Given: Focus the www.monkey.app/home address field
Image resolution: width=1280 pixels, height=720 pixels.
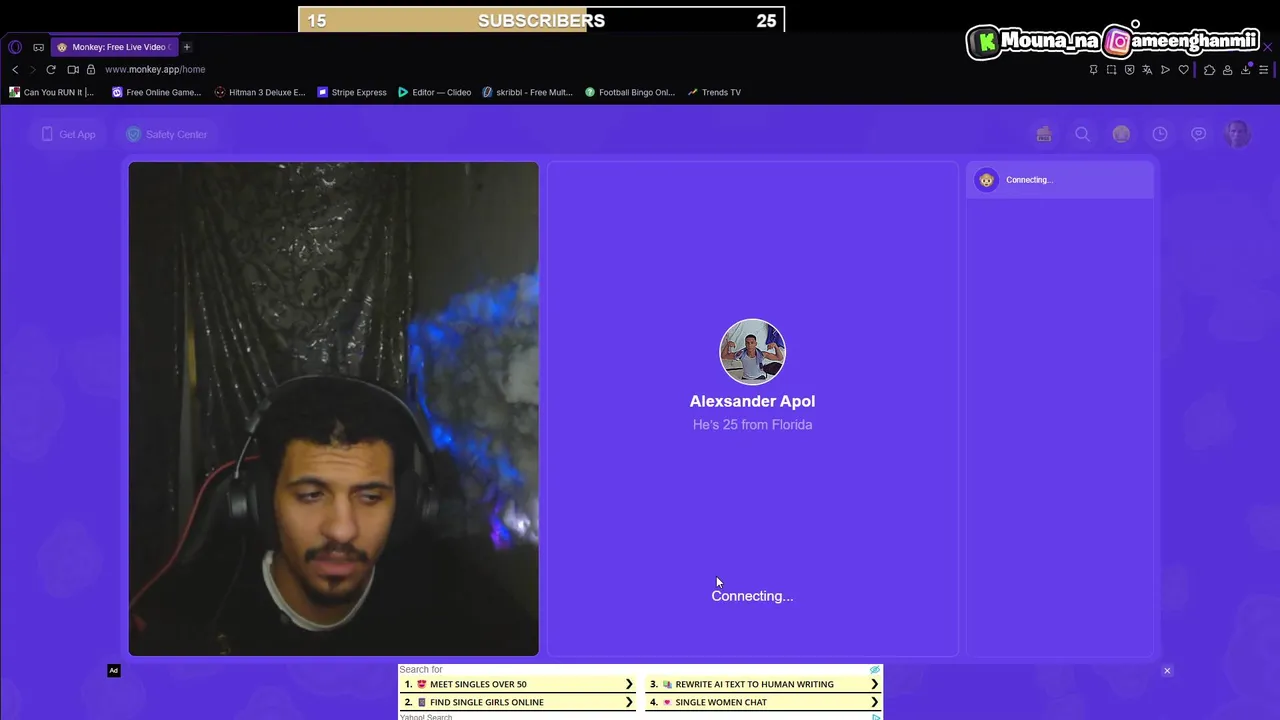Looking at the screenshot, I should (x=155, y=69).
